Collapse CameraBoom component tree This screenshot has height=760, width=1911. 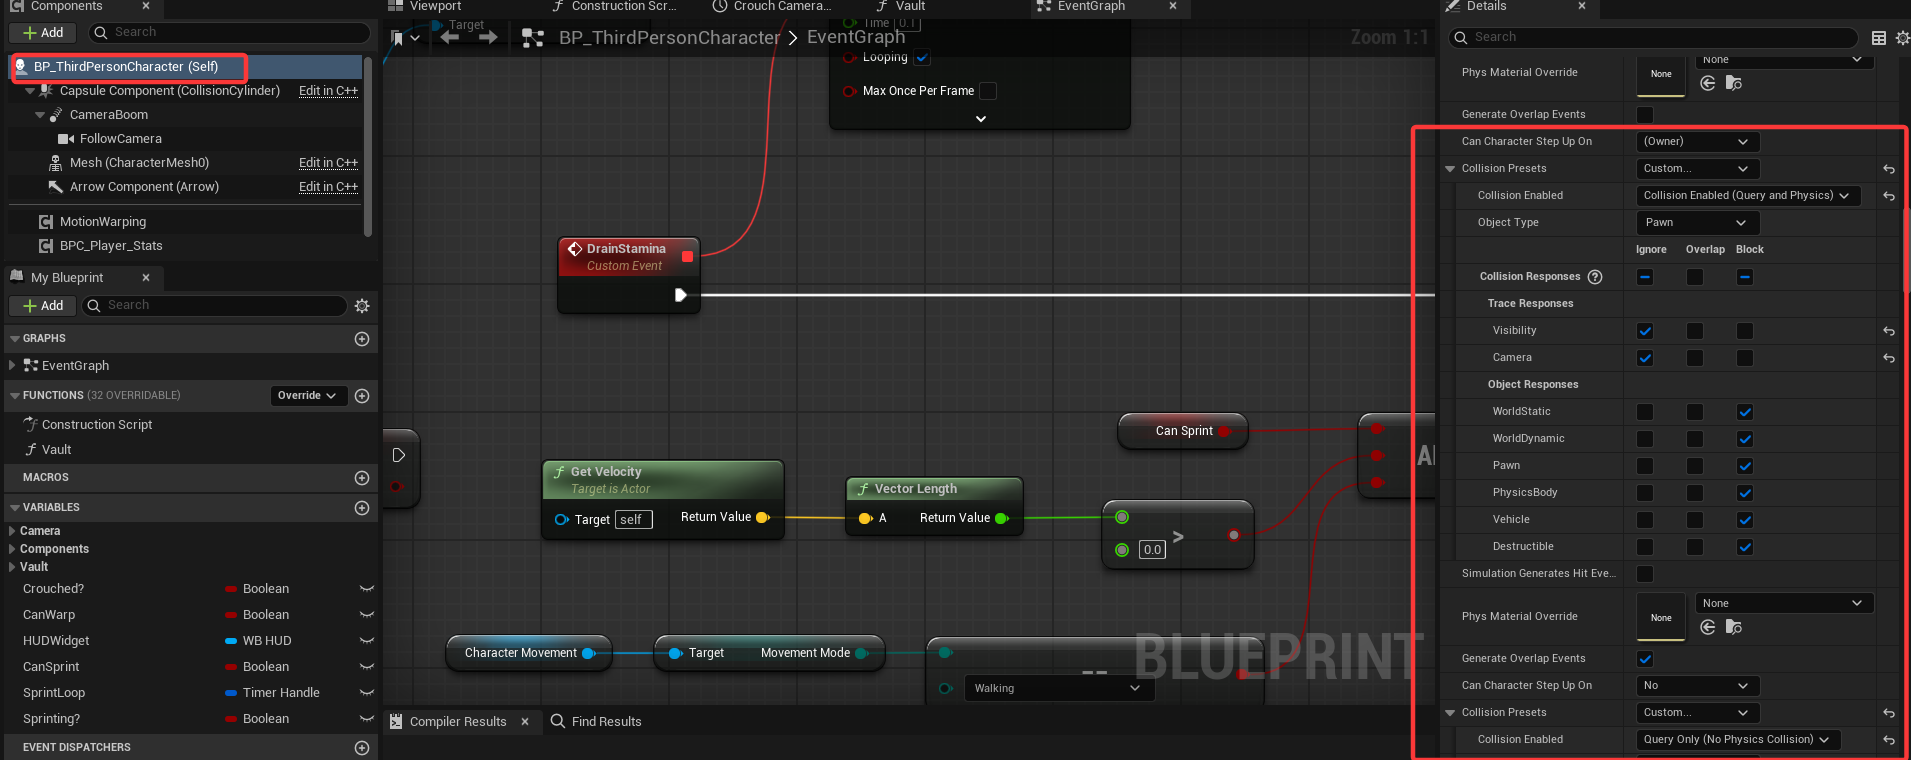click(x=40, y=115)
